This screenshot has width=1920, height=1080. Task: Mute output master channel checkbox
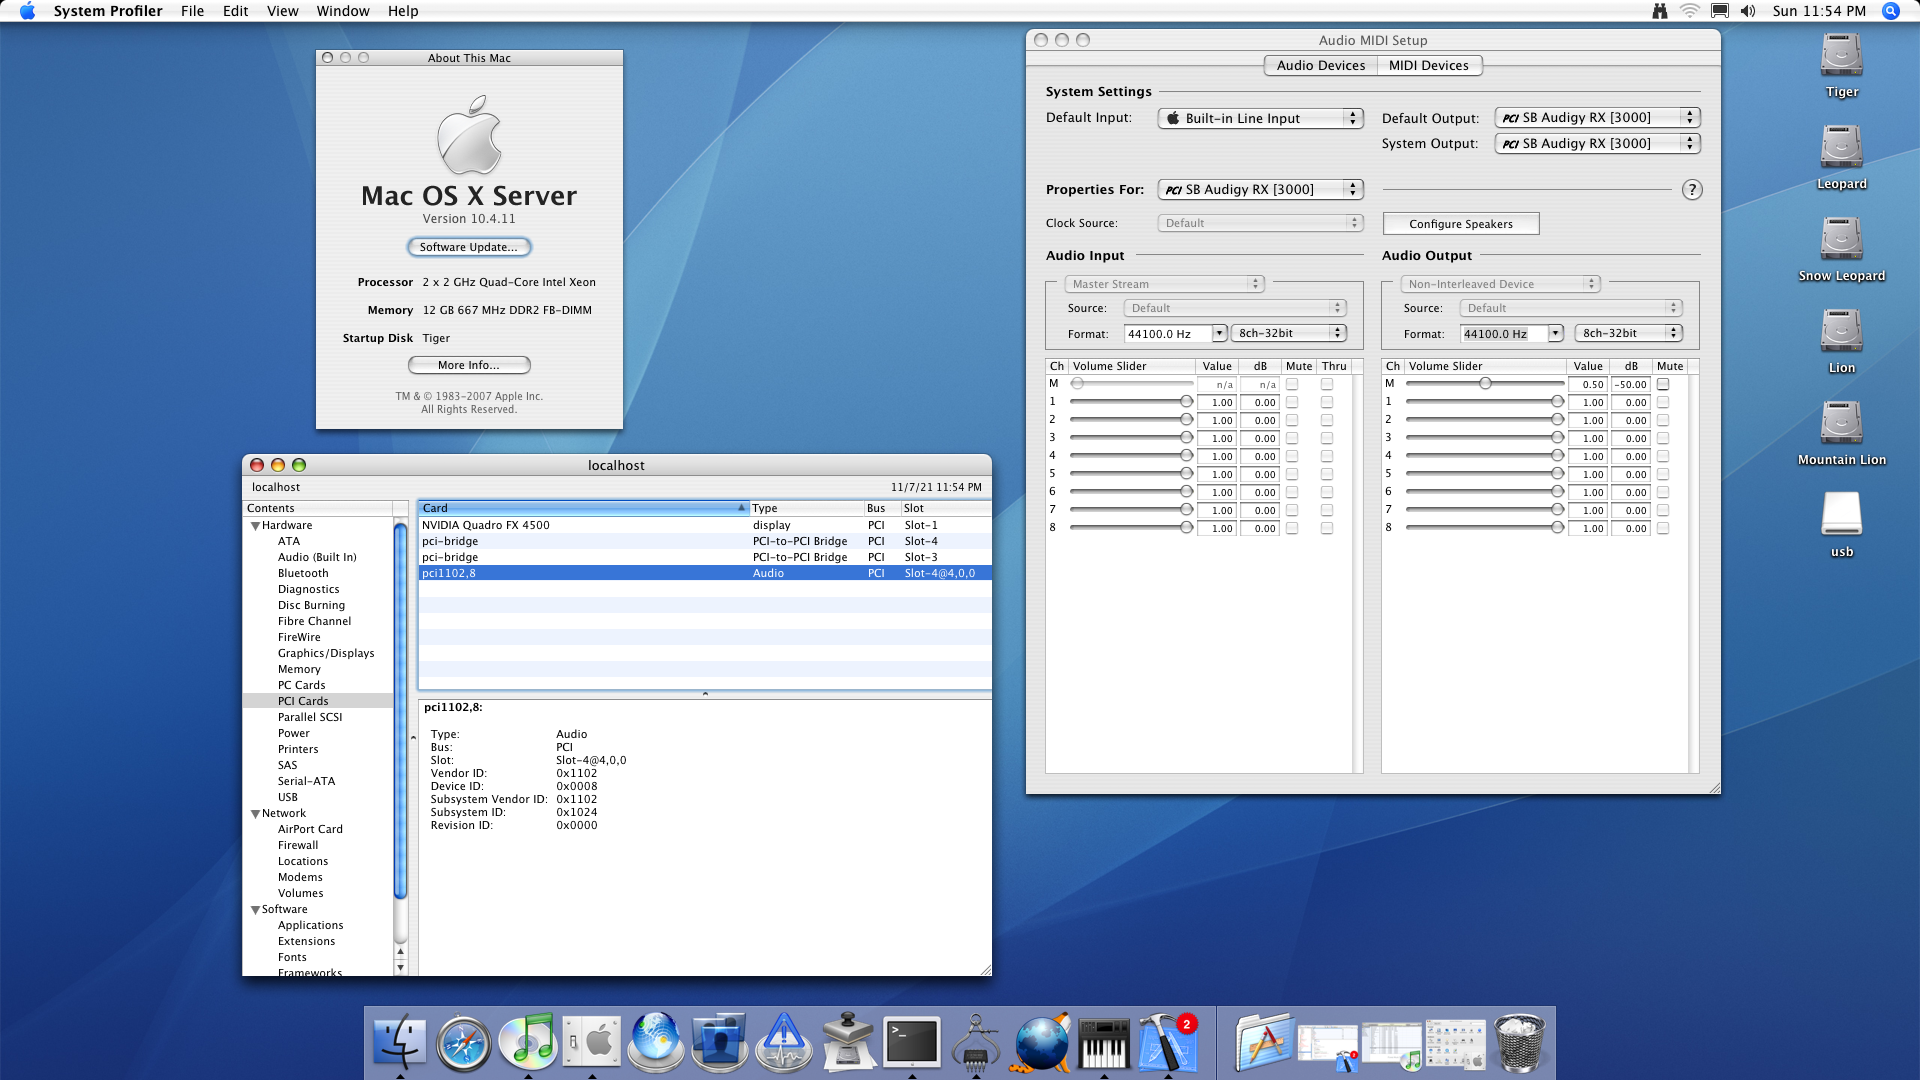1663,384
